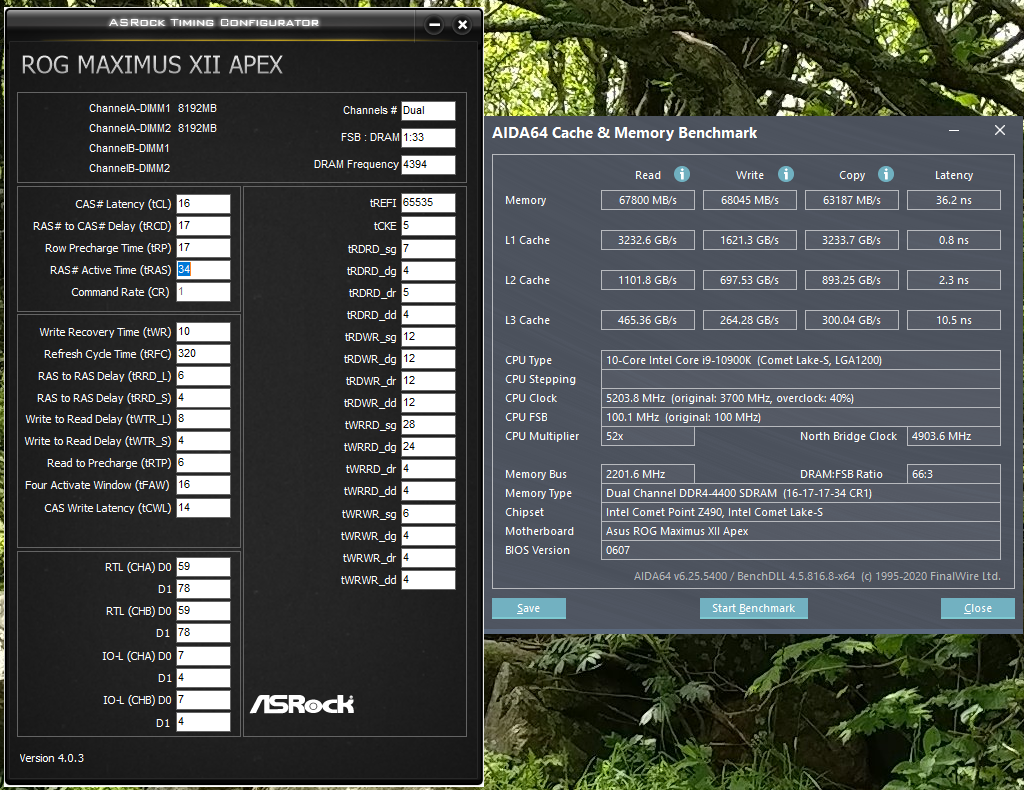Click the Copy info icon in AIDA64
The image size is (1024, 790).
pyautogui.click(x=886, y=174)
